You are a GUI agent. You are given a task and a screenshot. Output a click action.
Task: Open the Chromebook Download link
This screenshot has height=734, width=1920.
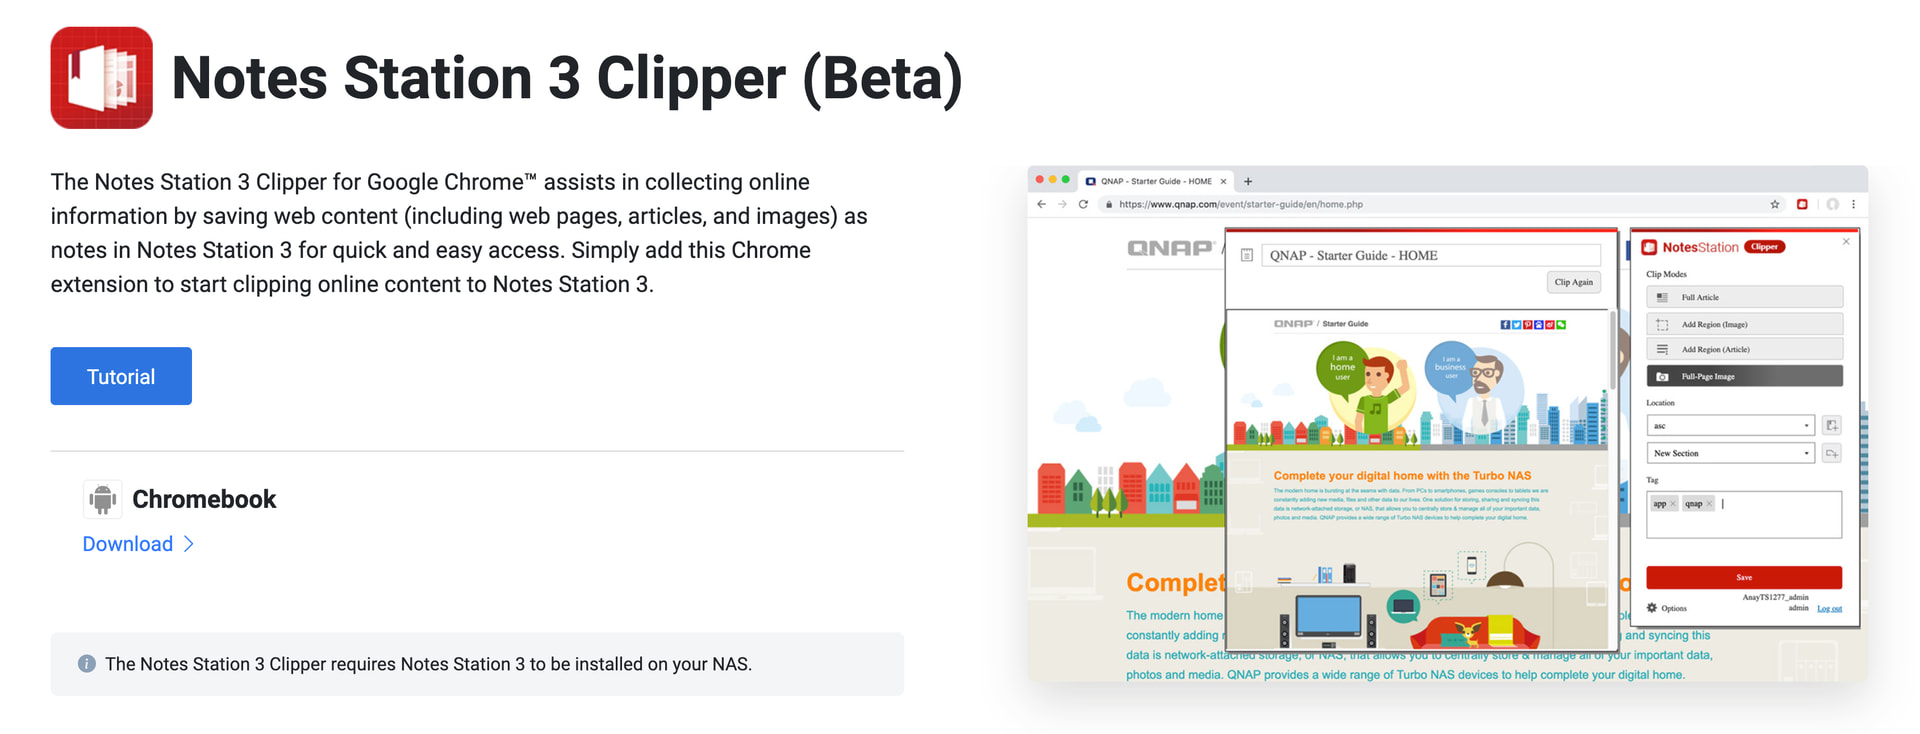(128, 544)
